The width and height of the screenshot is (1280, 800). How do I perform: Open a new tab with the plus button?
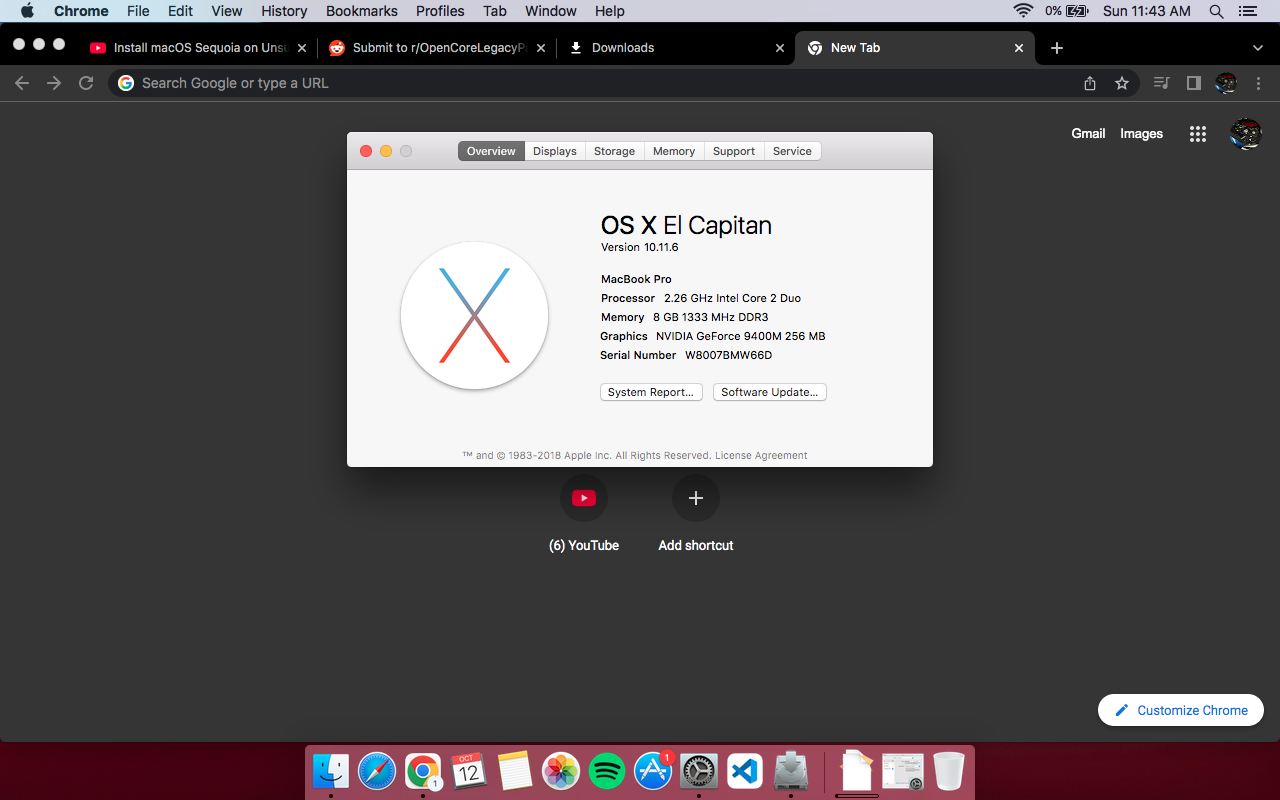pyautogui.click(x=1057, y=47)
